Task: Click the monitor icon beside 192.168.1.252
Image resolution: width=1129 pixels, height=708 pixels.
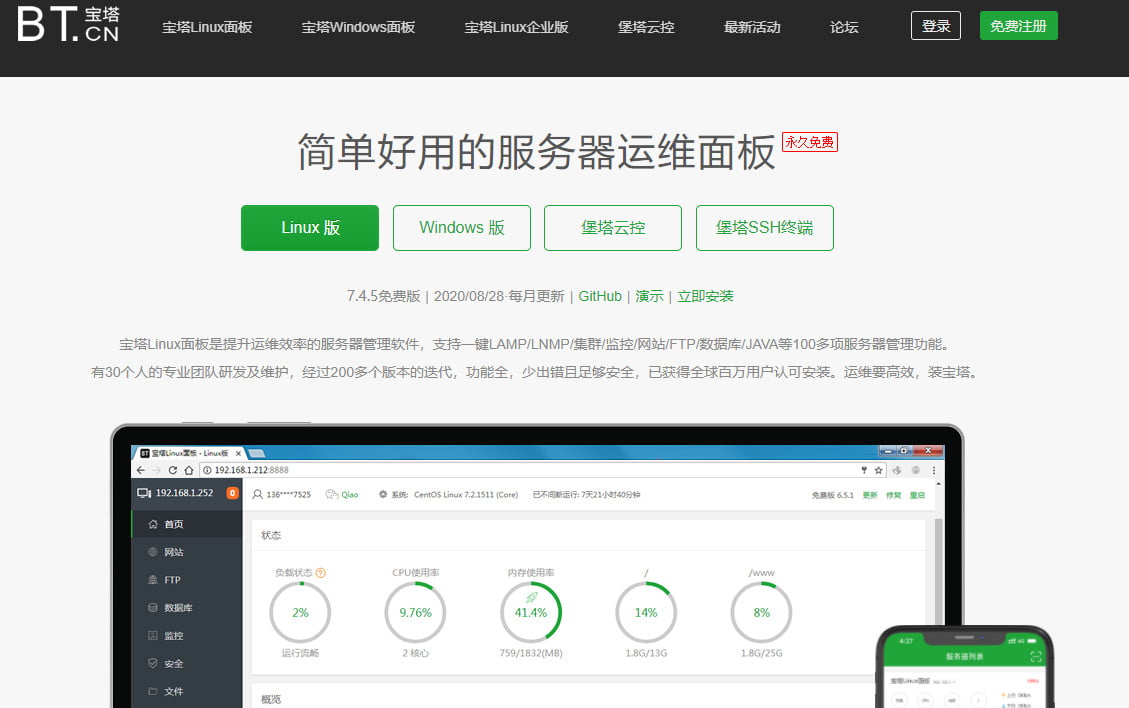Action: (x=144, y=493)
